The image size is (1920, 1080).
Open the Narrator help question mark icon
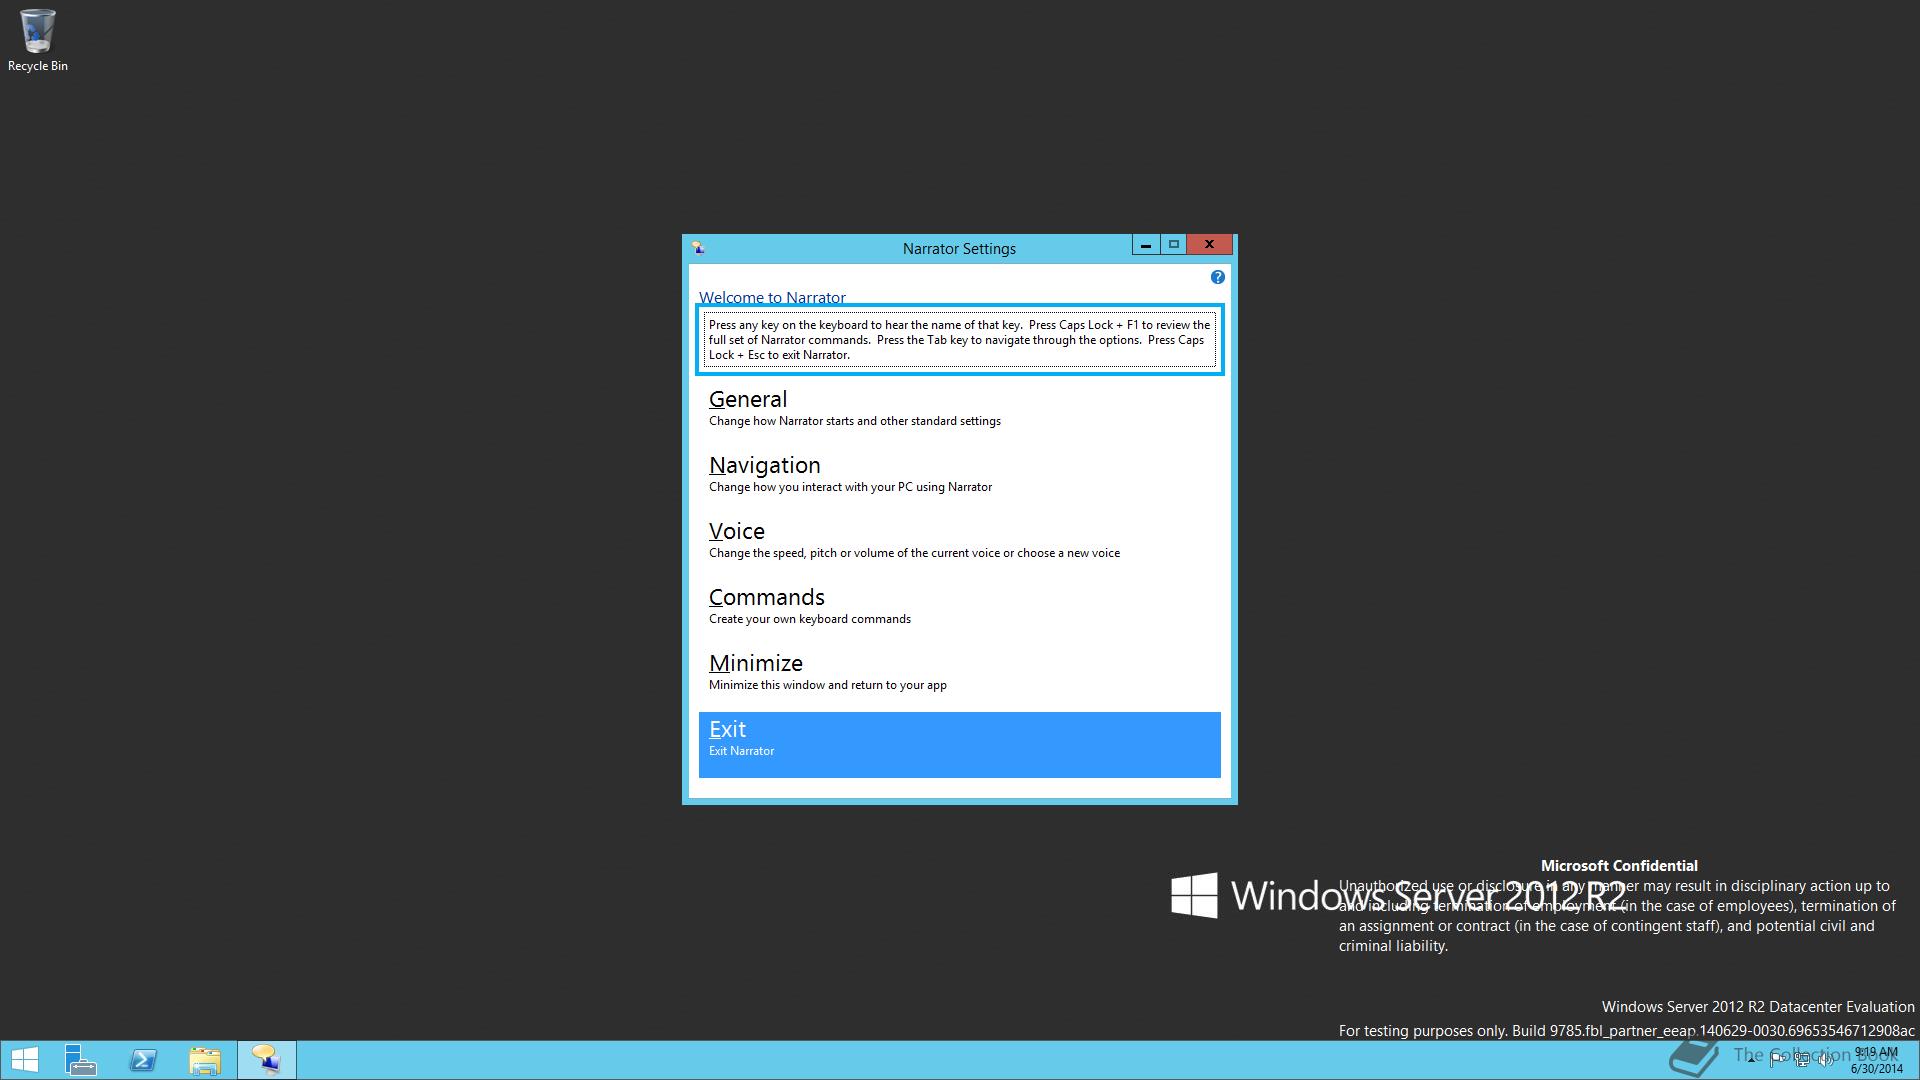pos(1217,277)
